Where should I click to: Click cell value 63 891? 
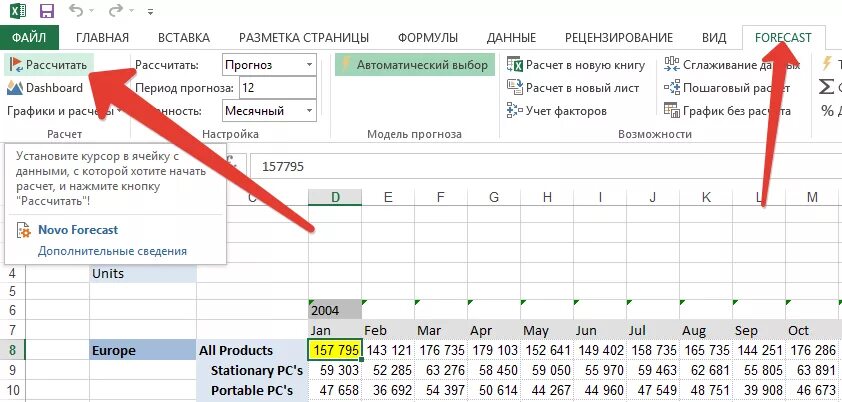[x=812, y=370]
